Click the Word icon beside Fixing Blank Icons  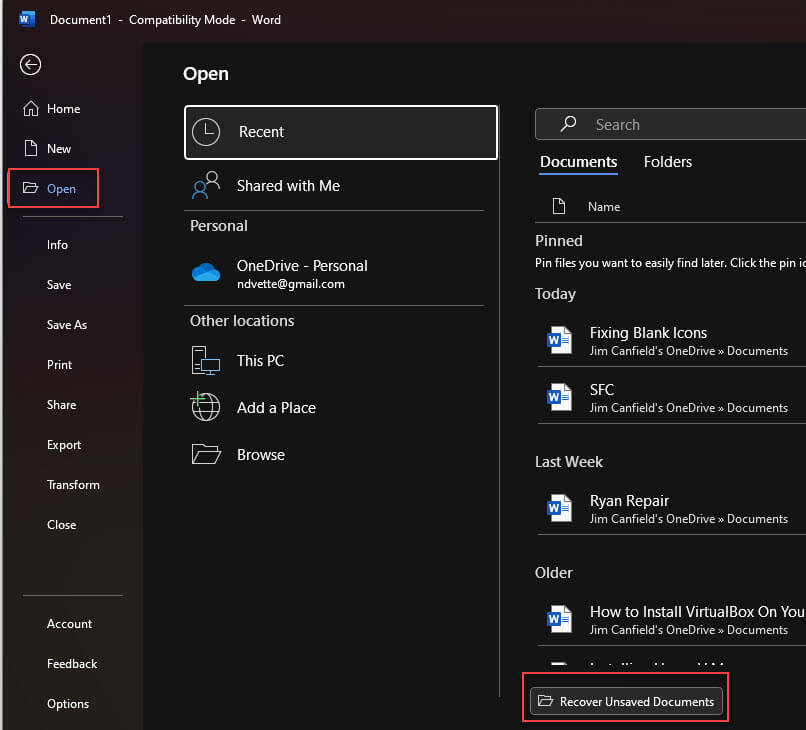pos(559,340)
